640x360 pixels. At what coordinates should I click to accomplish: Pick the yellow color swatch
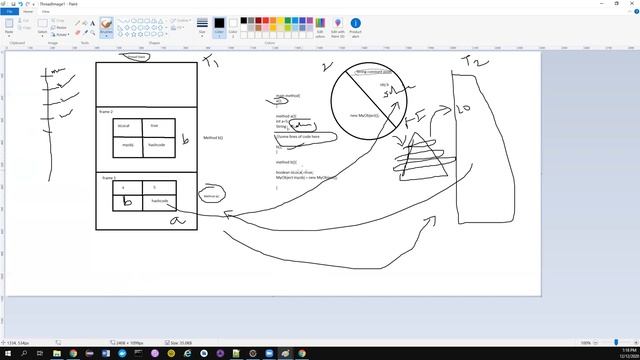click(280, 20)
